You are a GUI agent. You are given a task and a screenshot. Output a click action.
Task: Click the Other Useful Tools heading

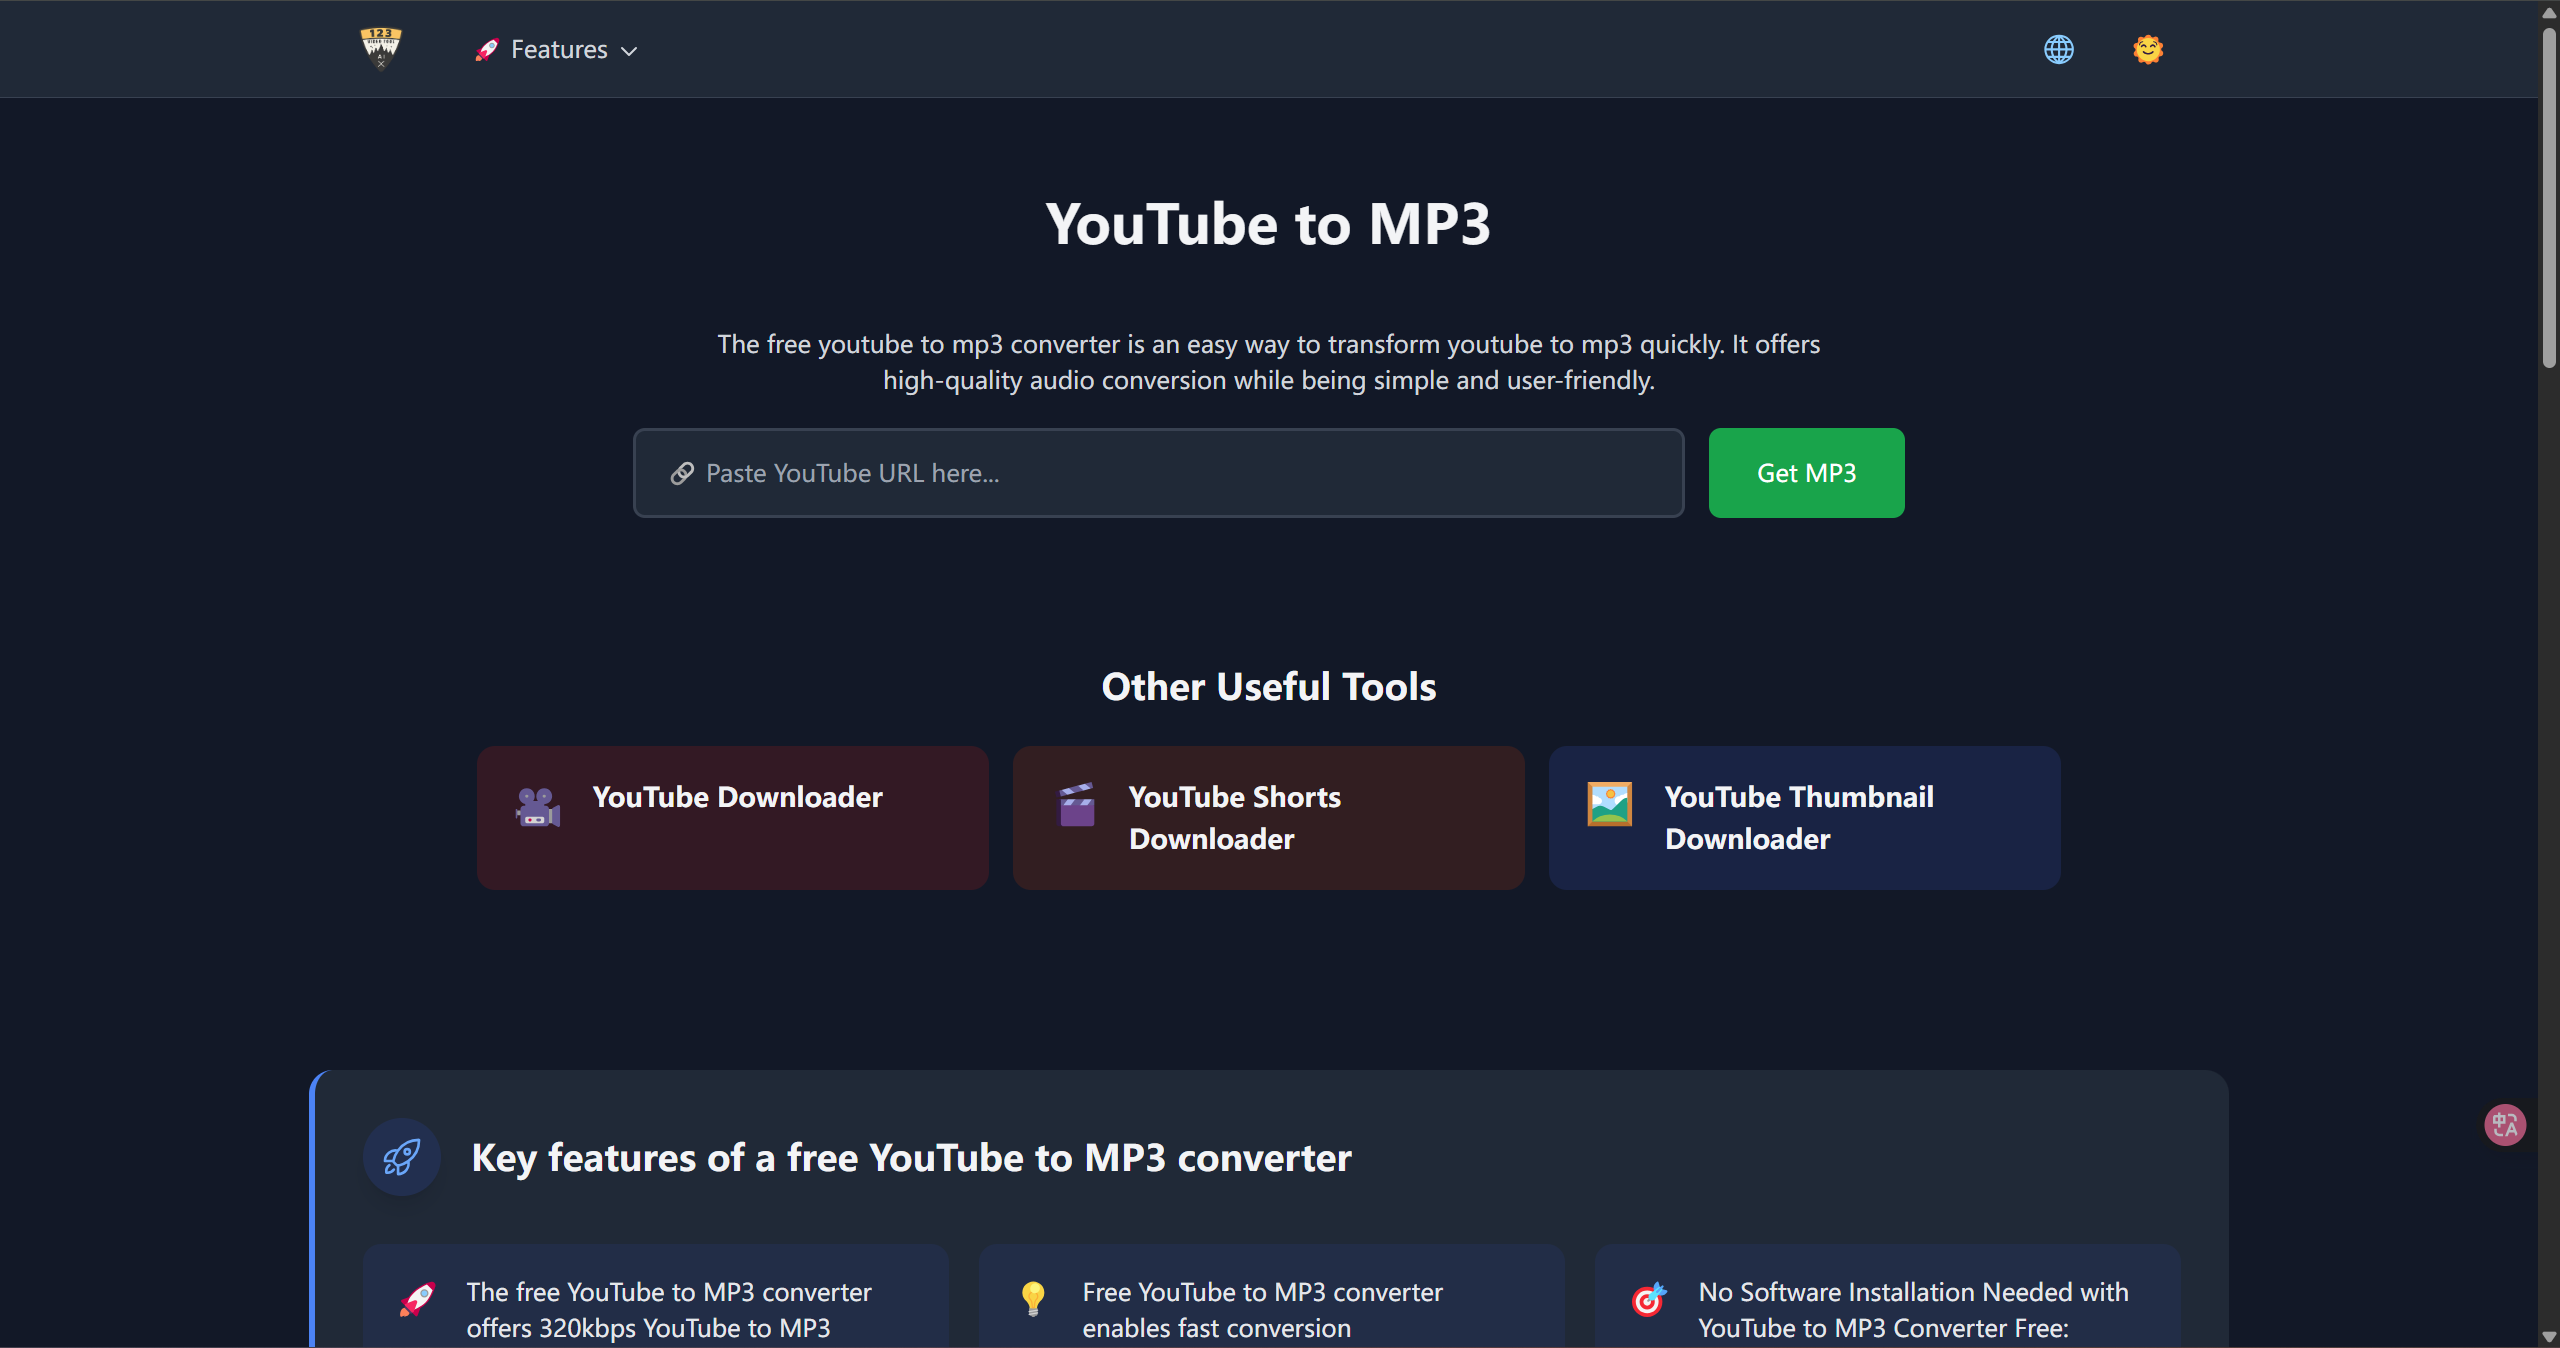tap(1268, 687)
